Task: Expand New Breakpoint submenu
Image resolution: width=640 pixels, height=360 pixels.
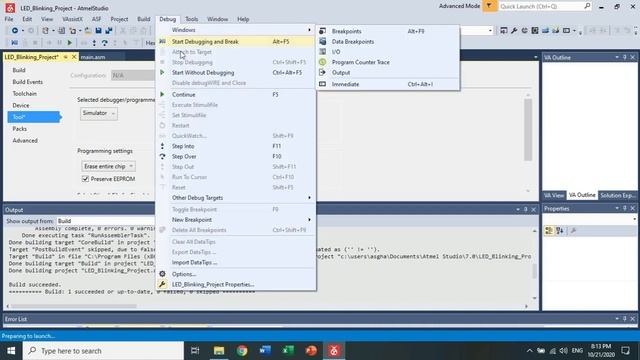Action: pyautogui.click(x=236, y=220)
